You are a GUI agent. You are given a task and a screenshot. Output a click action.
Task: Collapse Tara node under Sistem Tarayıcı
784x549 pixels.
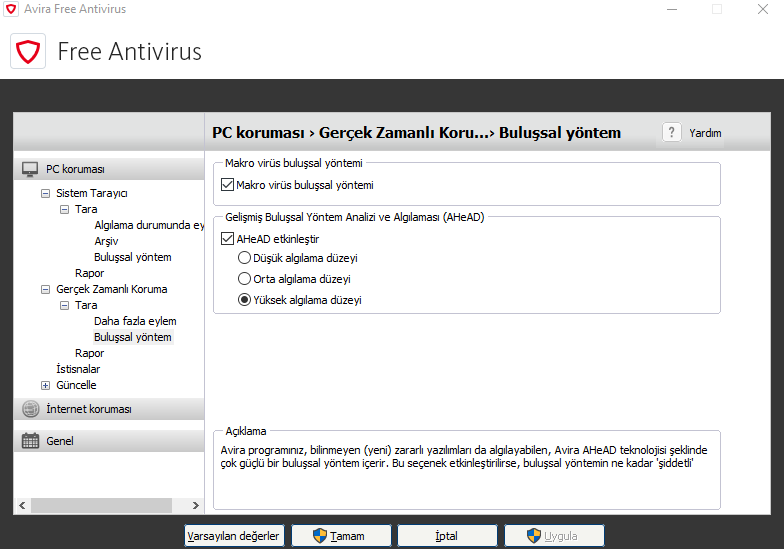coord(64,210)
